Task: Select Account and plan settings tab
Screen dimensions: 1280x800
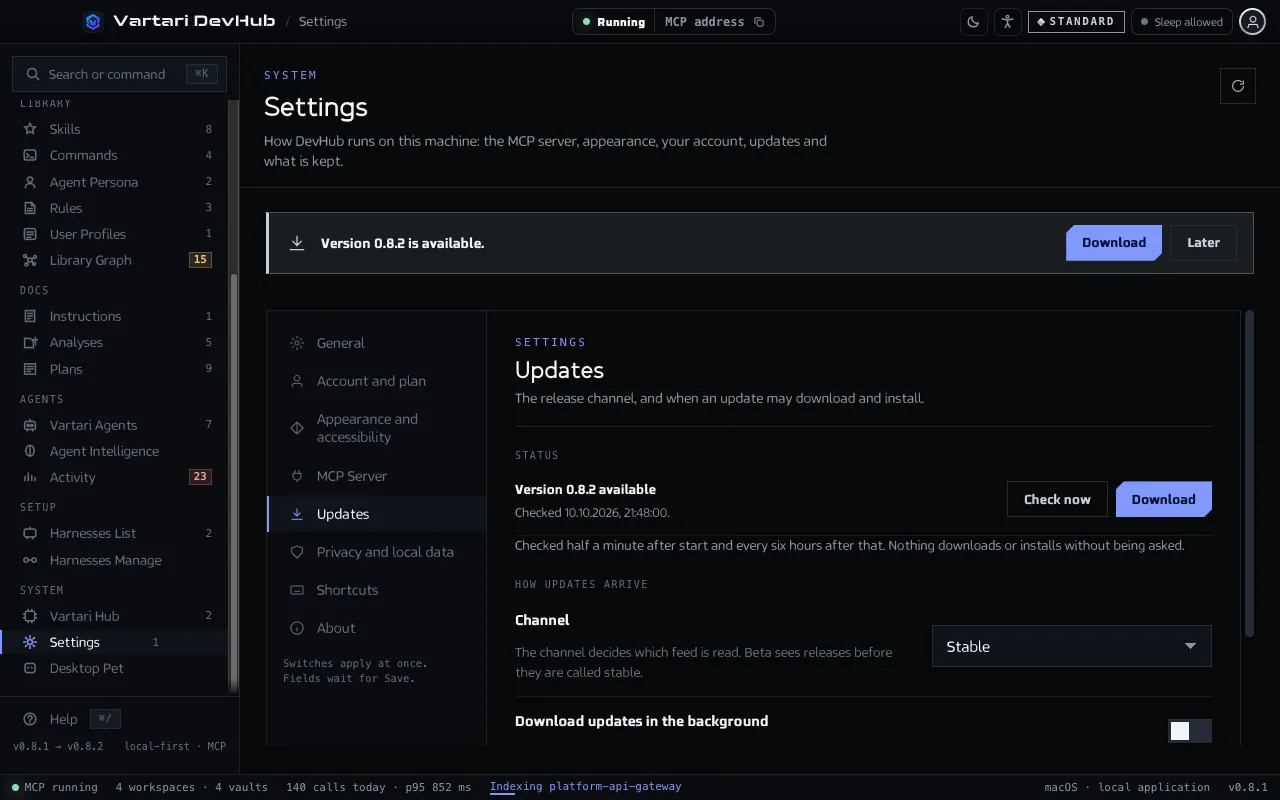Action: coord(377,381)
